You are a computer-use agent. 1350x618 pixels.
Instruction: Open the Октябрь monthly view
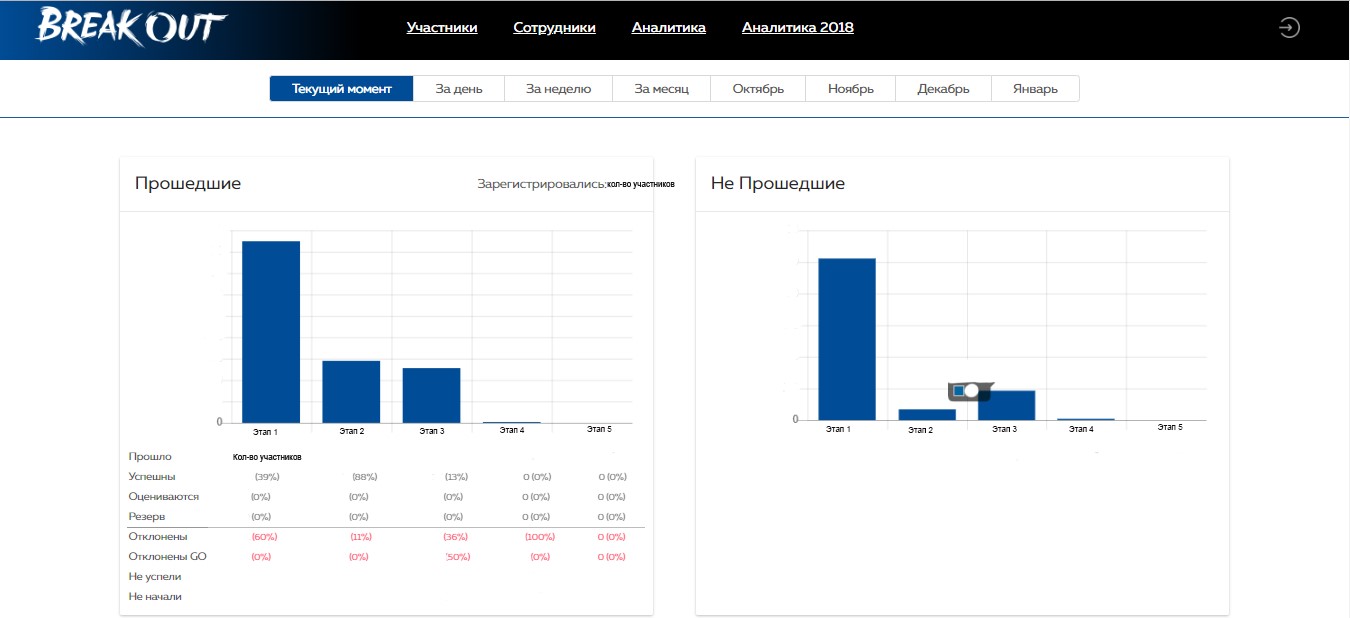(757, 88)
